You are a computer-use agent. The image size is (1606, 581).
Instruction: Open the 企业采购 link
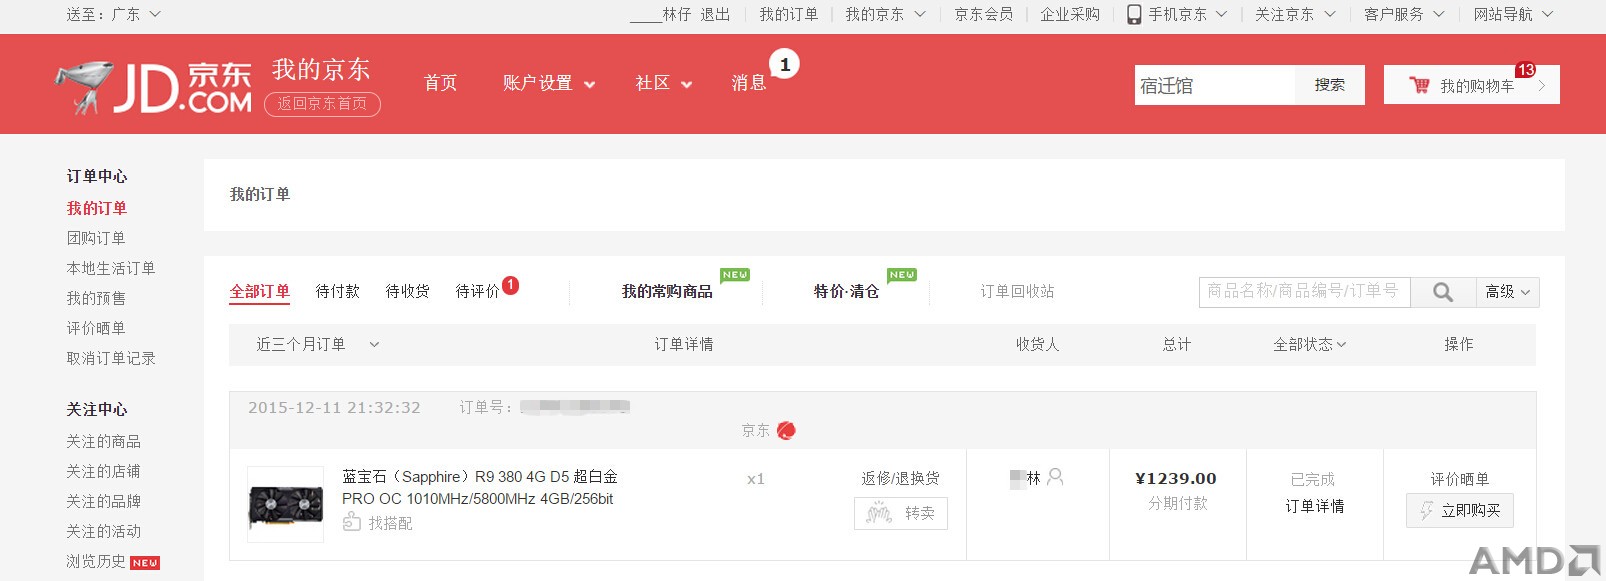(x=1070, y=14)
